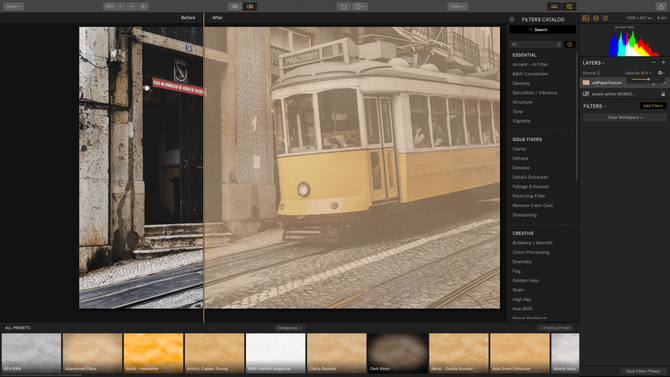
Task: Show the histogram panel icon
Action: point(586,18)
